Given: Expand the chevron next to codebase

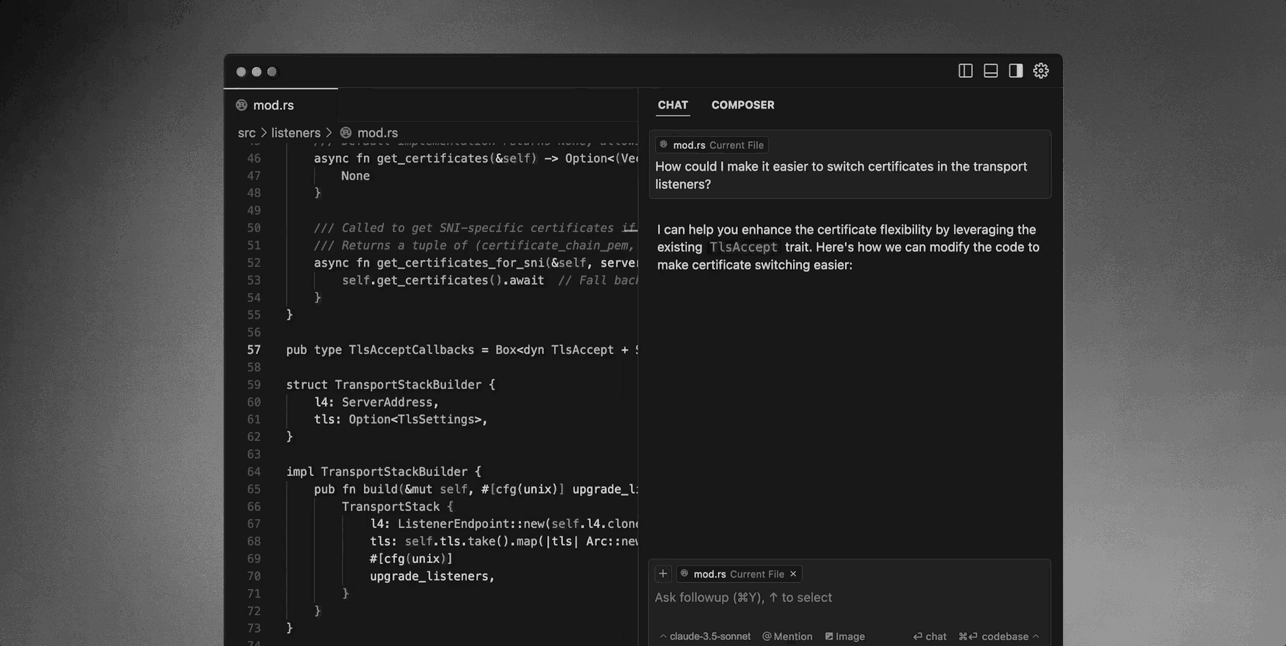Looking at the screenshot, I should click(x=1036, y=636).
